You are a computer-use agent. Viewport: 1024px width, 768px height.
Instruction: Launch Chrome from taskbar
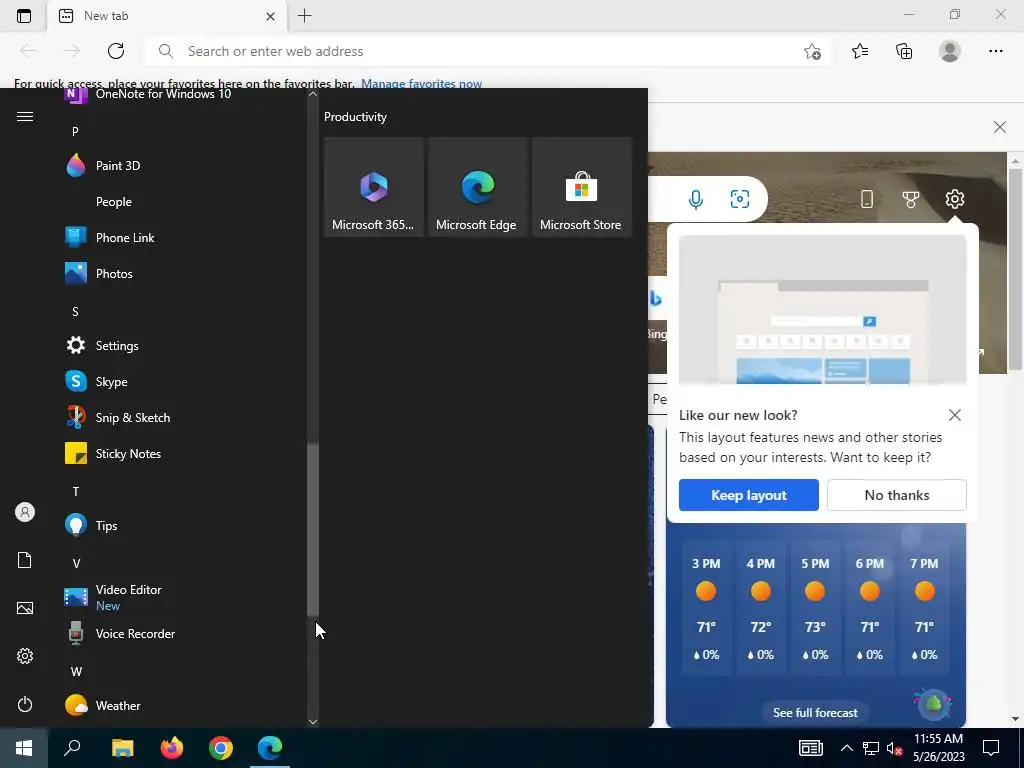point(221,748)
